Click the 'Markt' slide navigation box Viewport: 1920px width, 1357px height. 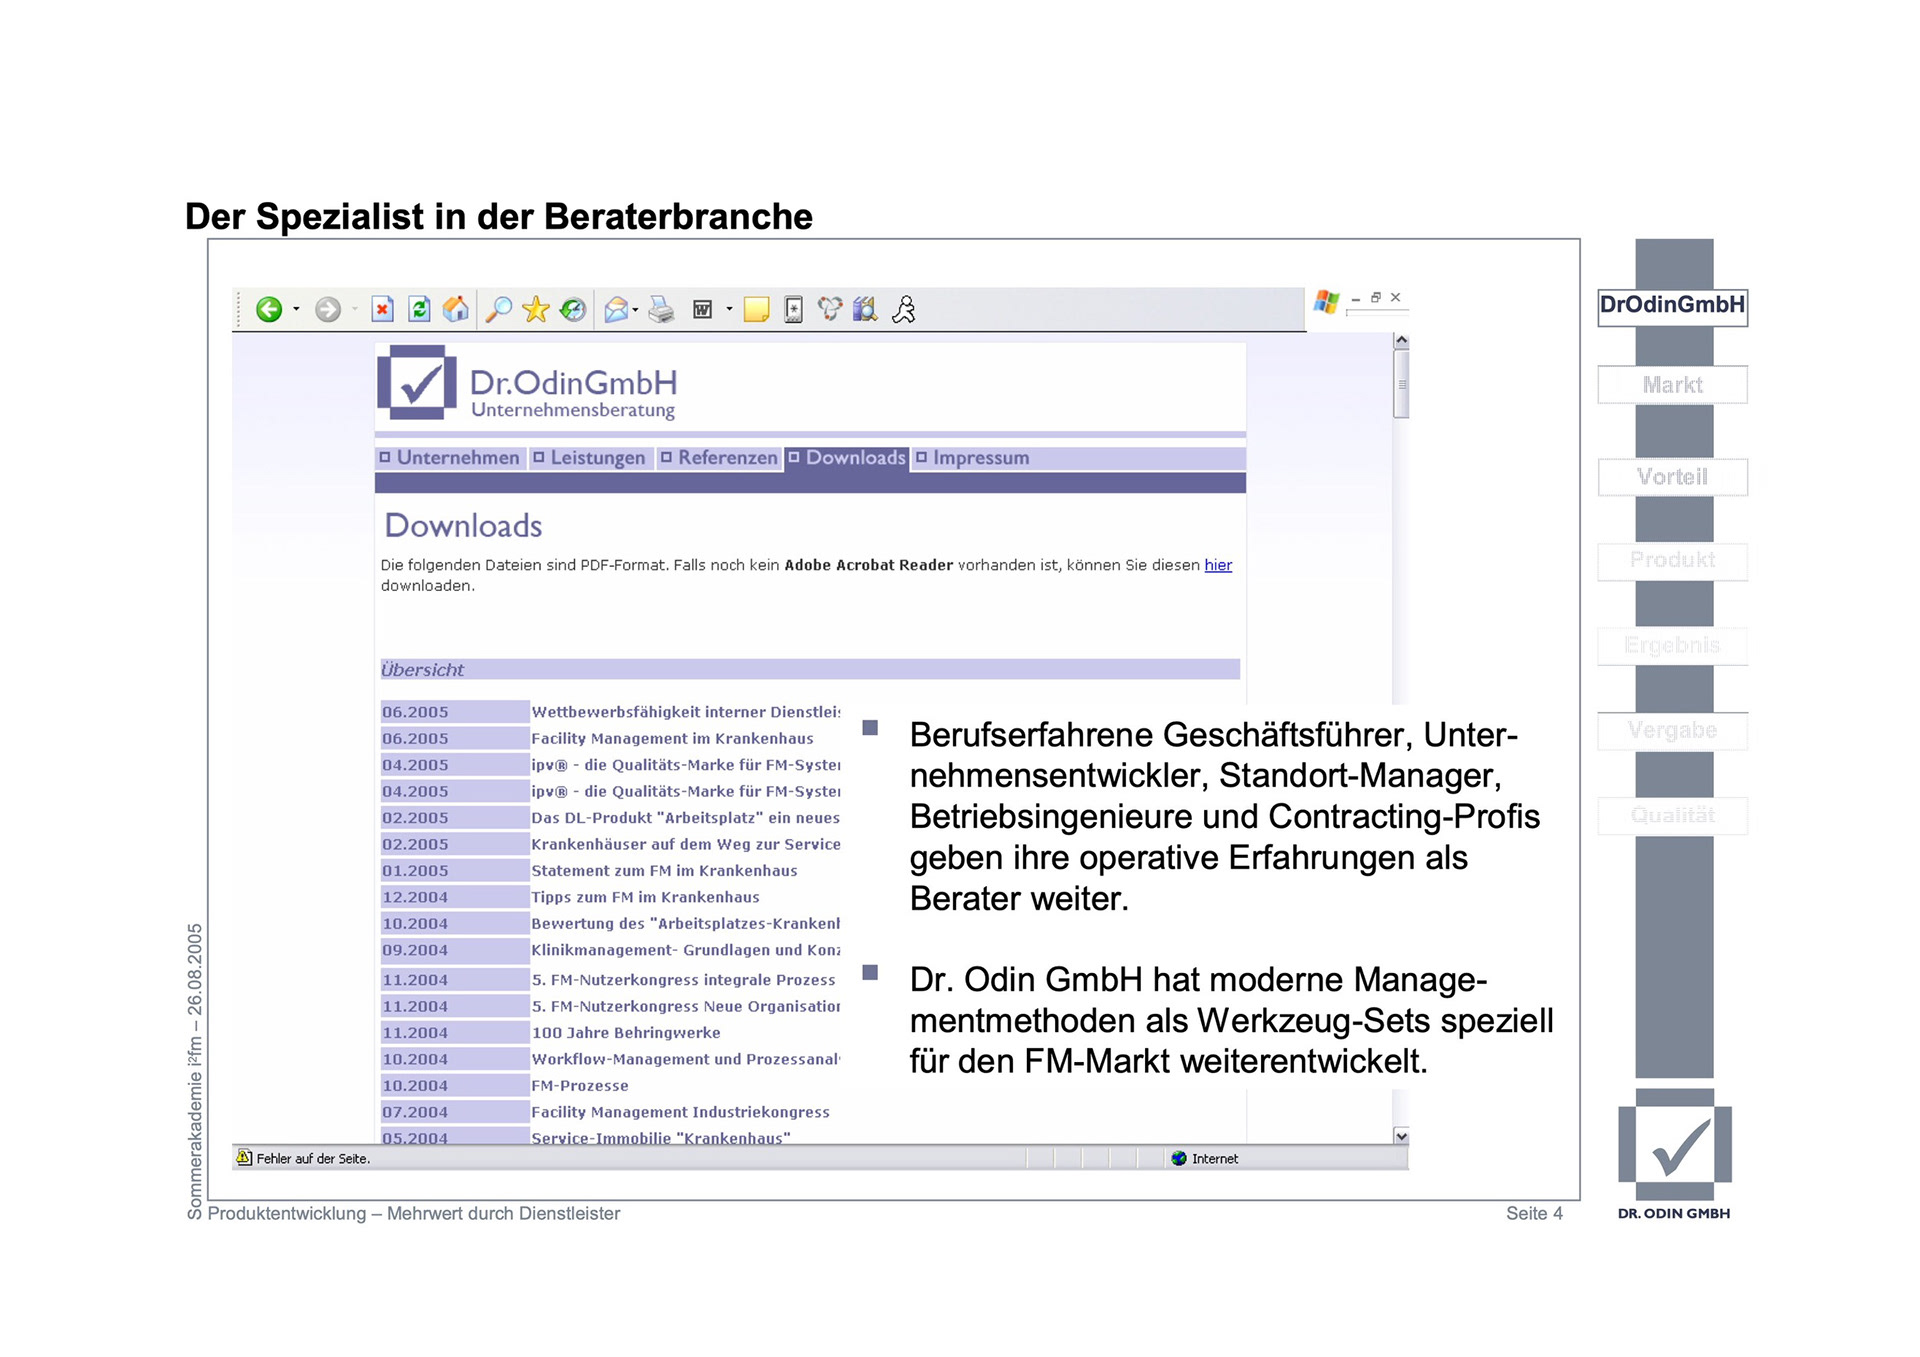(1672, 385)
